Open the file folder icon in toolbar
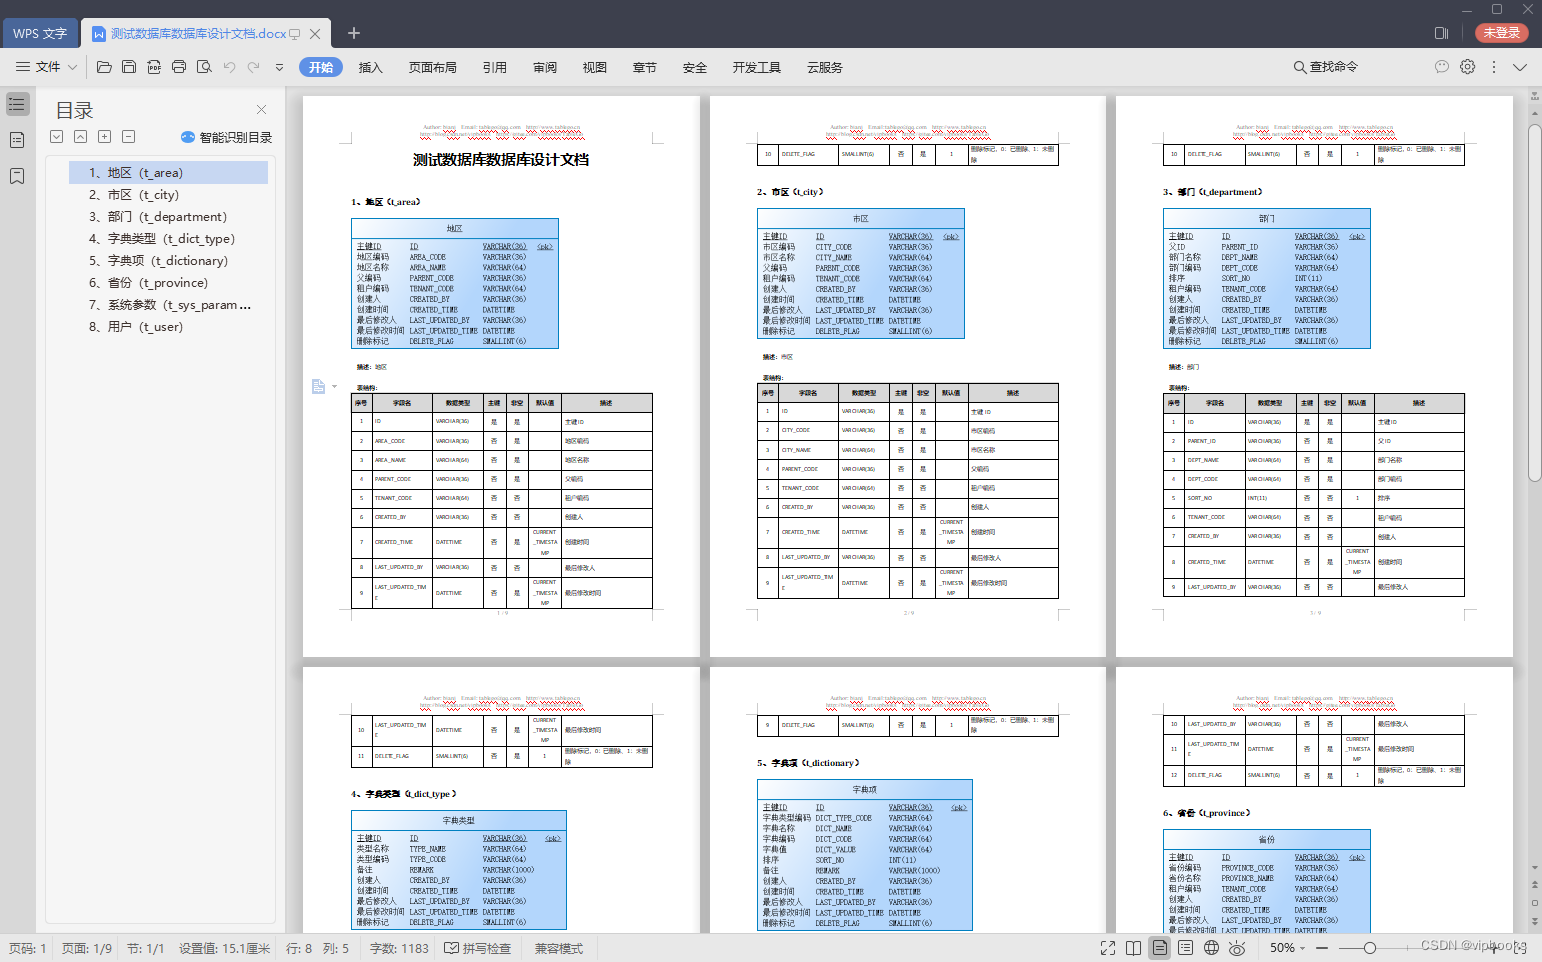 point(104,67)
